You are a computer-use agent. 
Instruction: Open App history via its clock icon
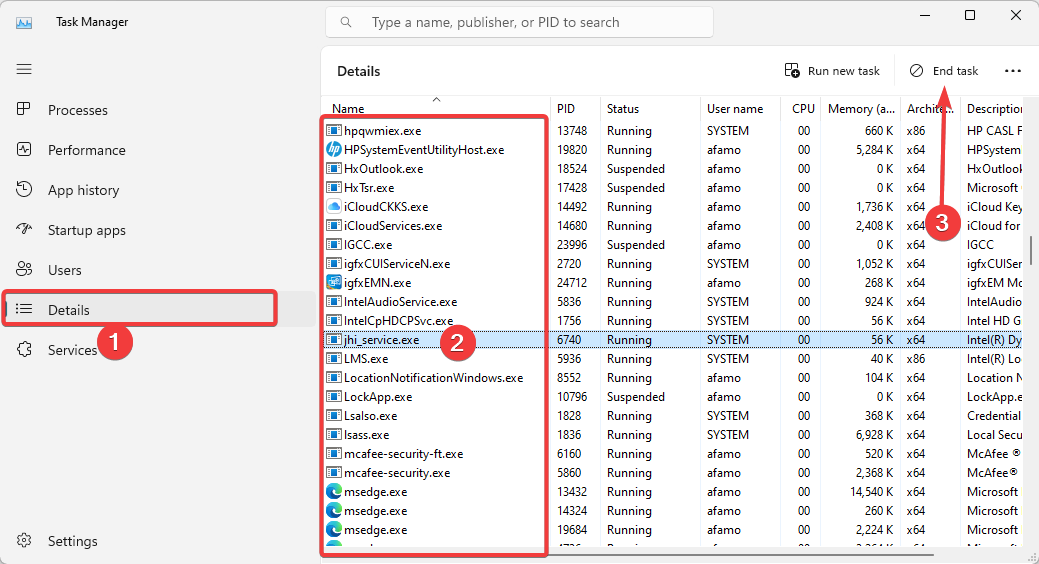(x=24, y=190)
